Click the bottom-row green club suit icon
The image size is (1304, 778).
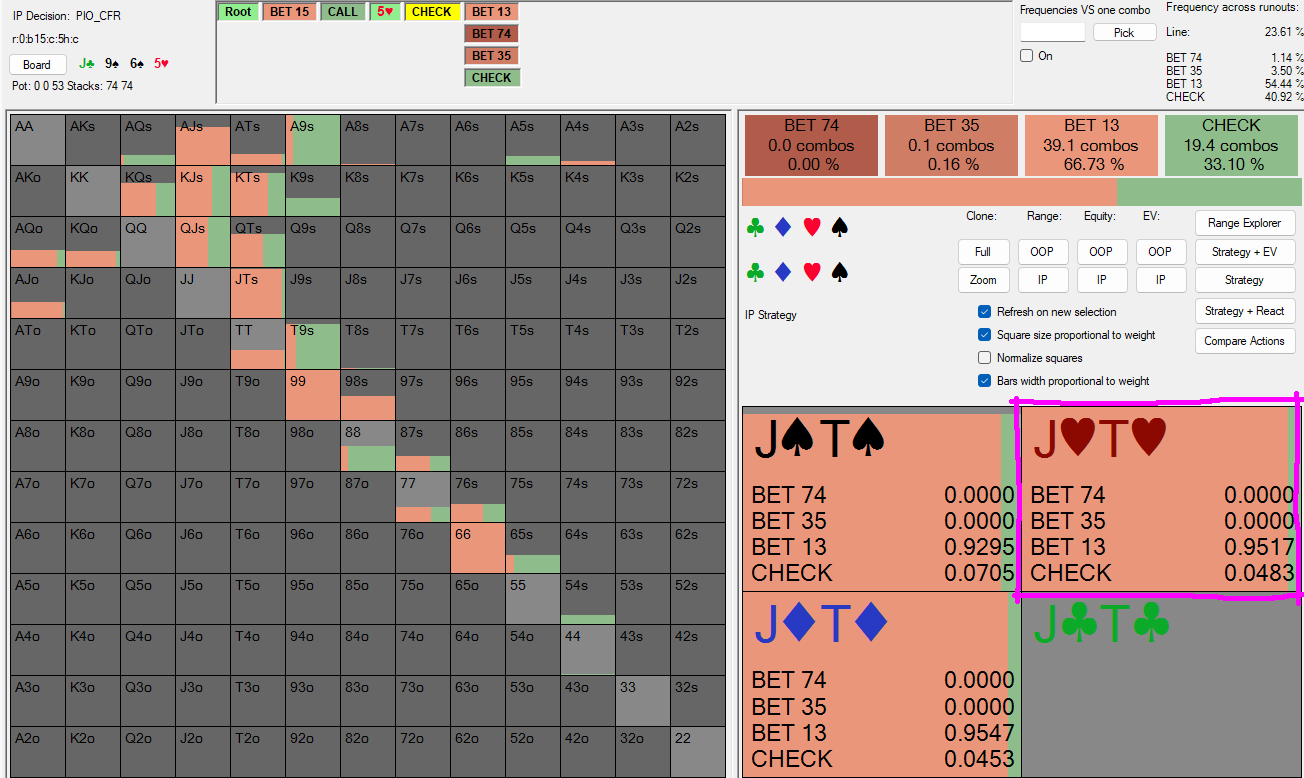pos(756,271)
